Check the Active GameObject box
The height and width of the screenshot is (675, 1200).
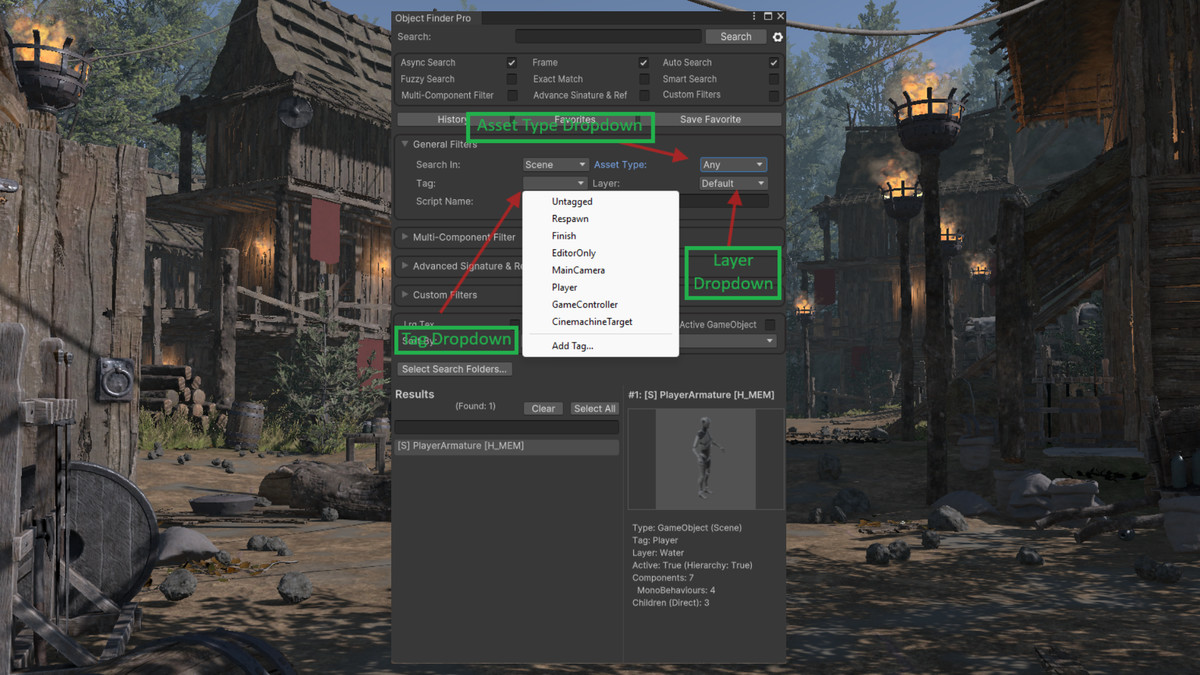(768, 322)
